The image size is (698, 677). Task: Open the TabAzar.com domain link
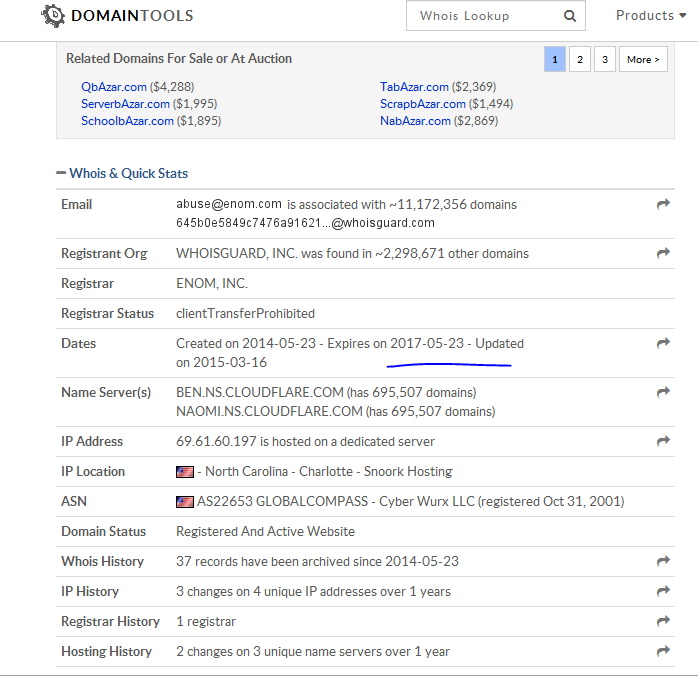(414, 87)
